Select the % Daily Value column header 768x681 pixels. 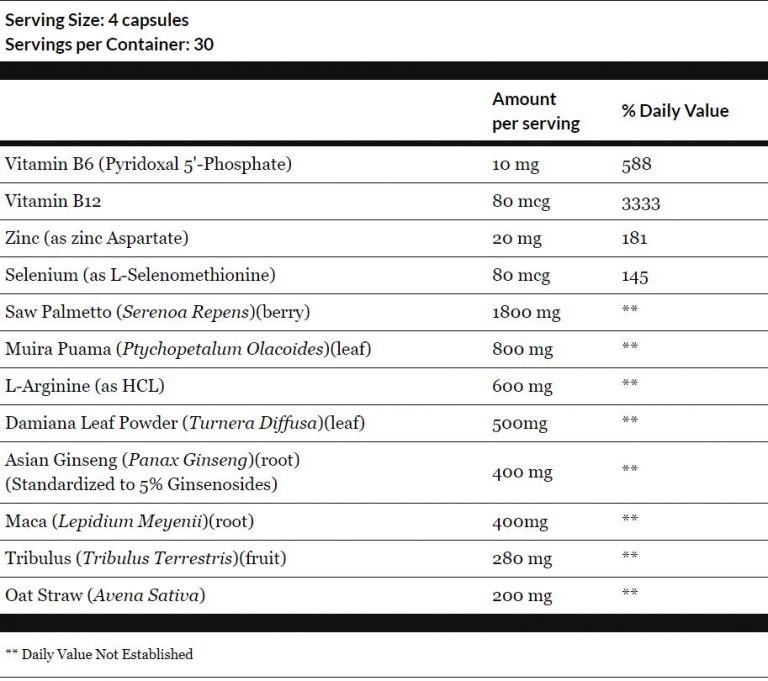(675, 111)
